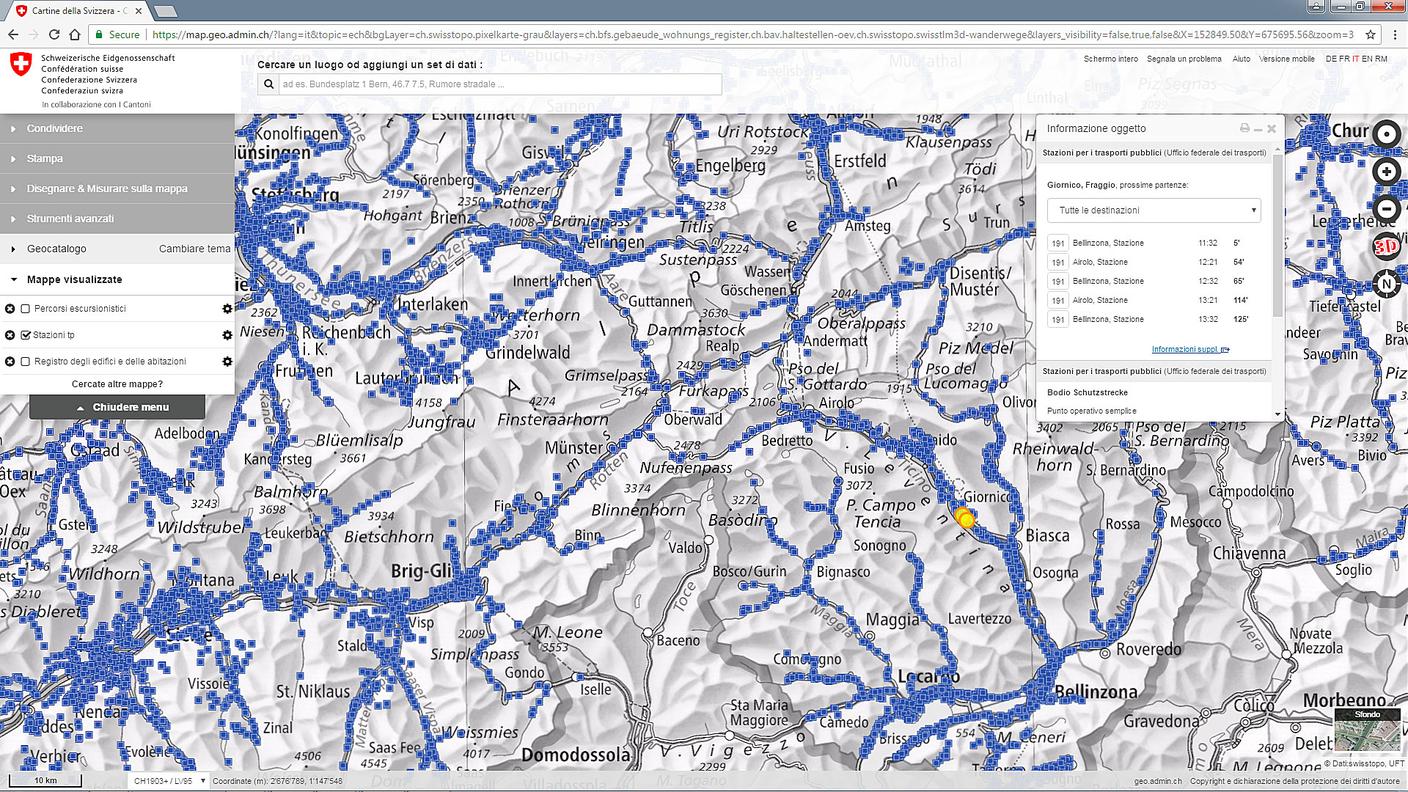Bookmark this page with the star icon
This screenshot has height=792, width=1408.
coord(1370,34)
